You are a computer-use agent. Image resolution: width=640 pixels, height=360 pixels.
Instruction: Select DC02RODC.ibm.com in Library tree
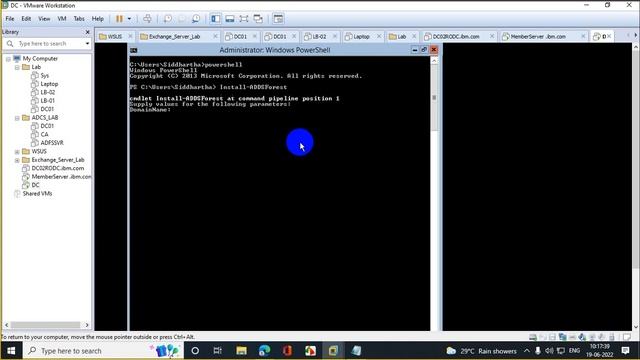click(58, 168)
